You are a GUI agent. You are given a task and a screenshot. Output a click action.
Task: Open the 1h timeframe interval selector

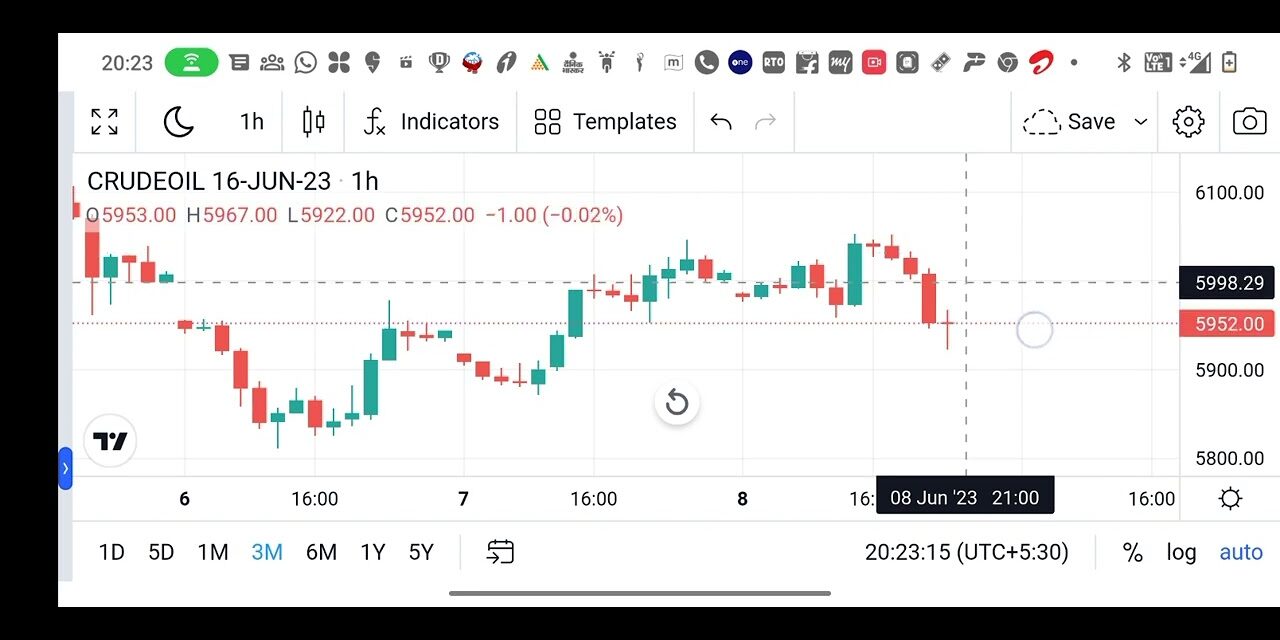pos(251,122)
